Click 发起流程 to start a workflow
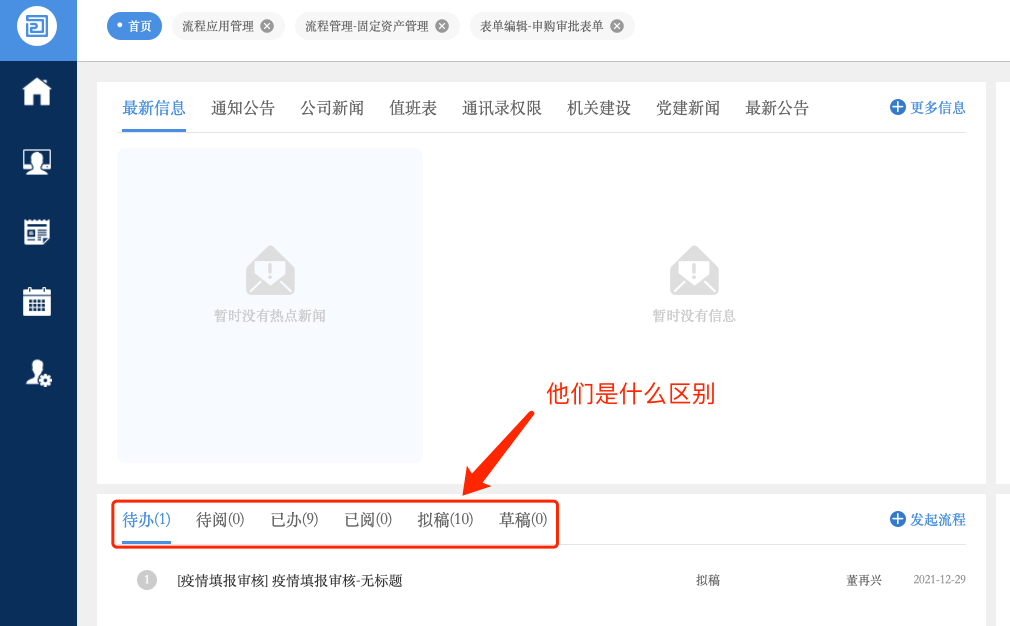Viewport: 1010px width, 626px height. click(x=928, y=519)
